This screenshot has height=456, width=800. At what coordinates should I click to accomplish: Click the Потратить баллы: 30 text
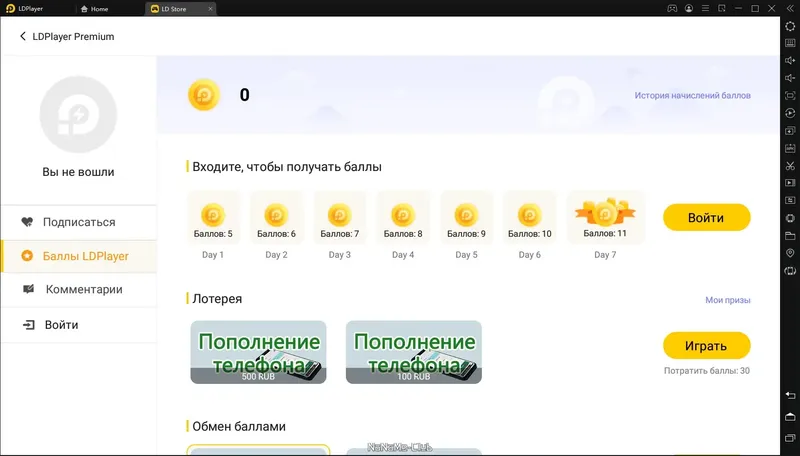(x=707, y=371)
